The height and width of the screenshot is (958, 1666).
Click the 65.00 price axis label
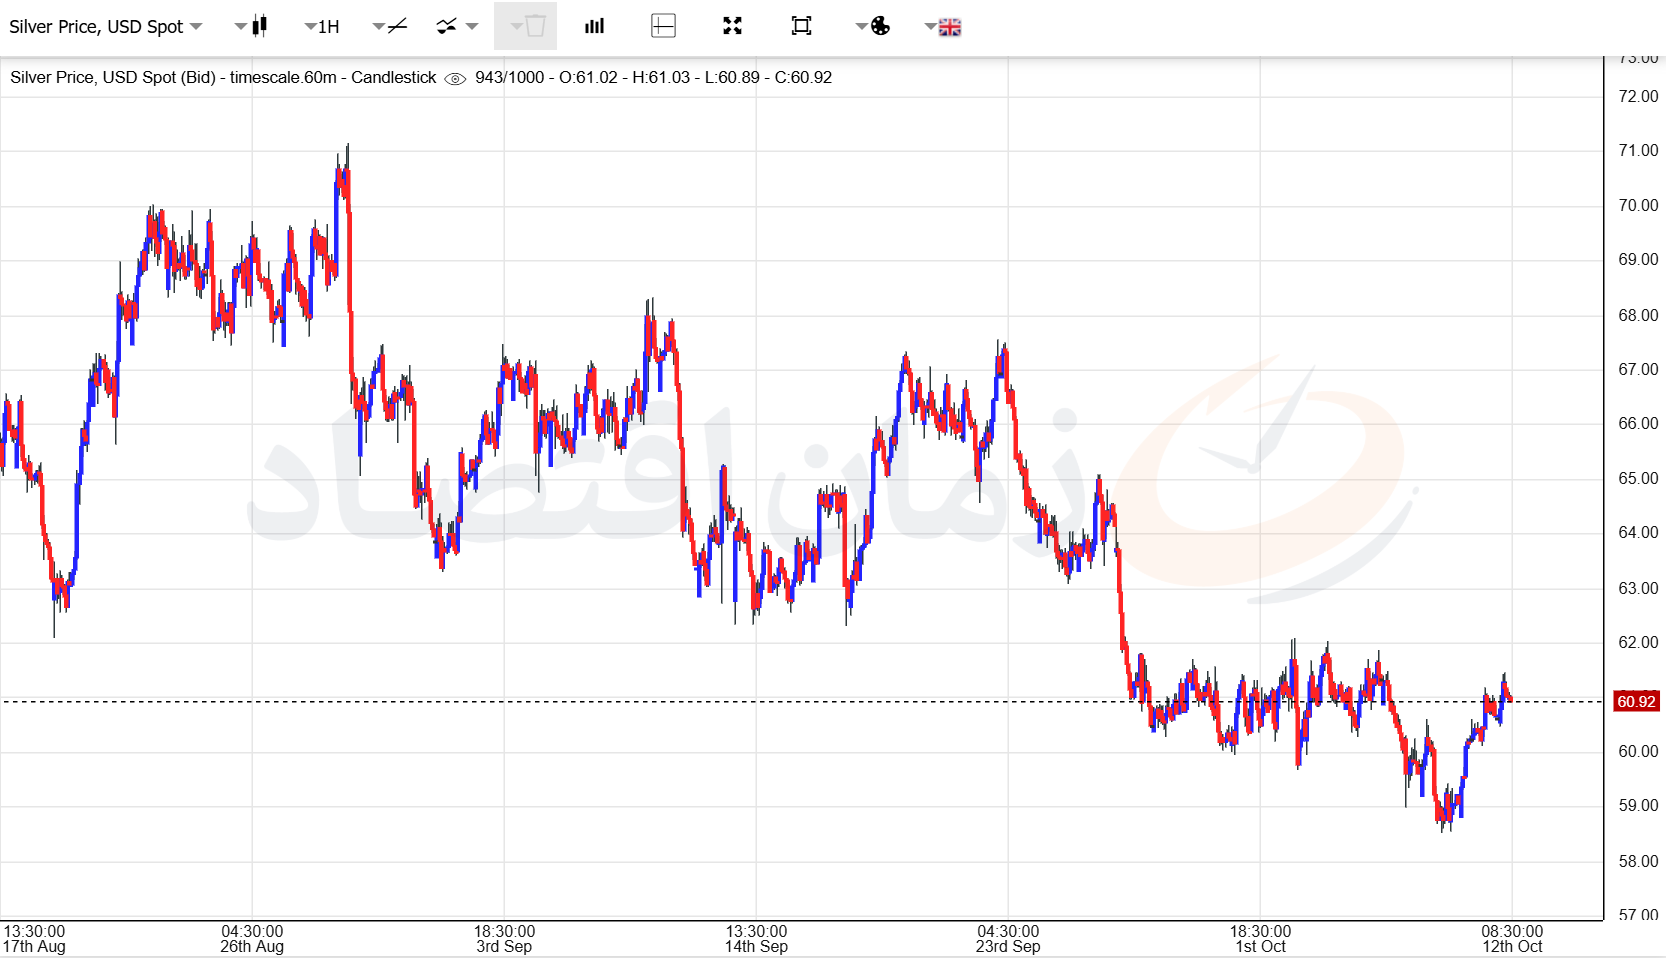pyautogui.click(x=1638, y=478)
